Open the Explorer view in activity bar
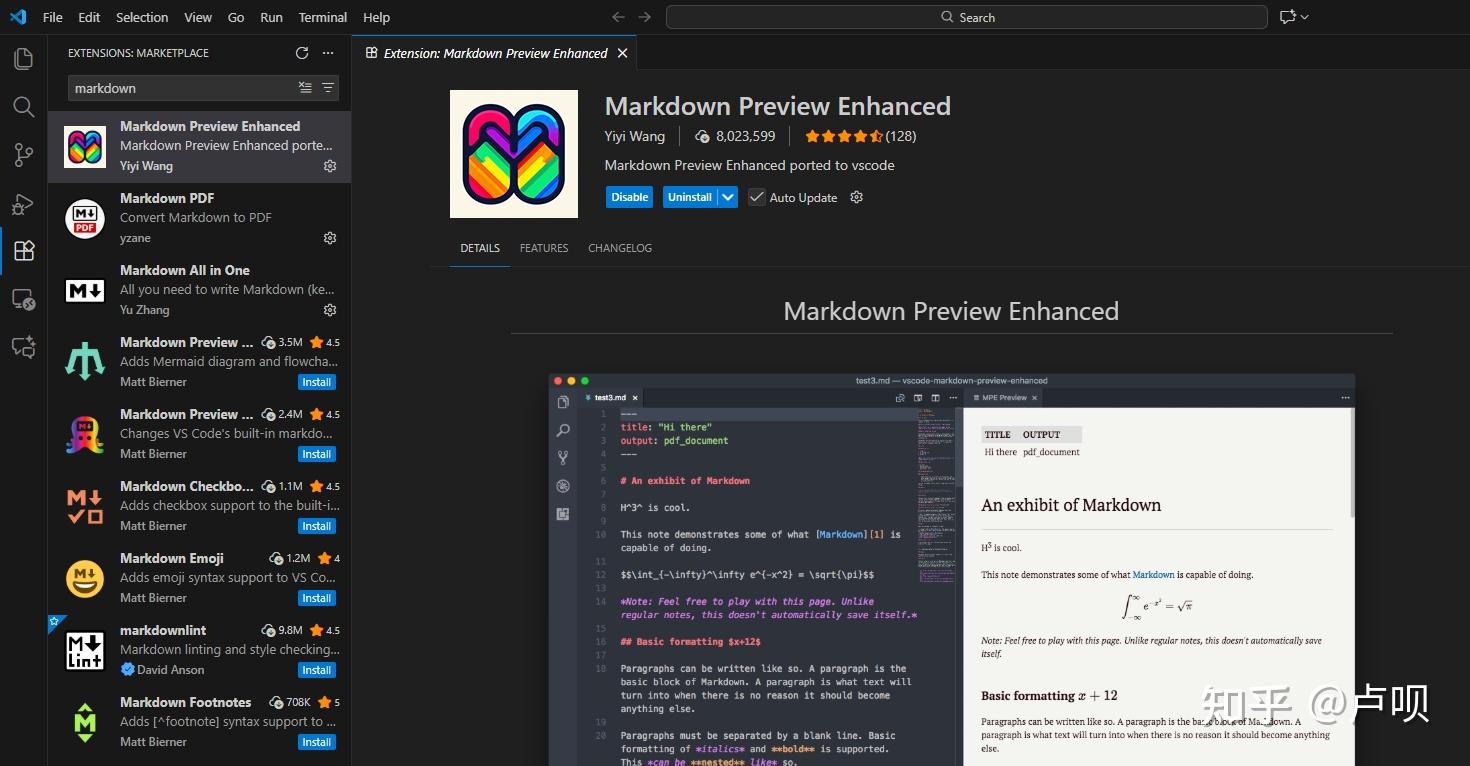Image resolution: width=1470 pixels, height=766 pixels. (x=23, y=58)
